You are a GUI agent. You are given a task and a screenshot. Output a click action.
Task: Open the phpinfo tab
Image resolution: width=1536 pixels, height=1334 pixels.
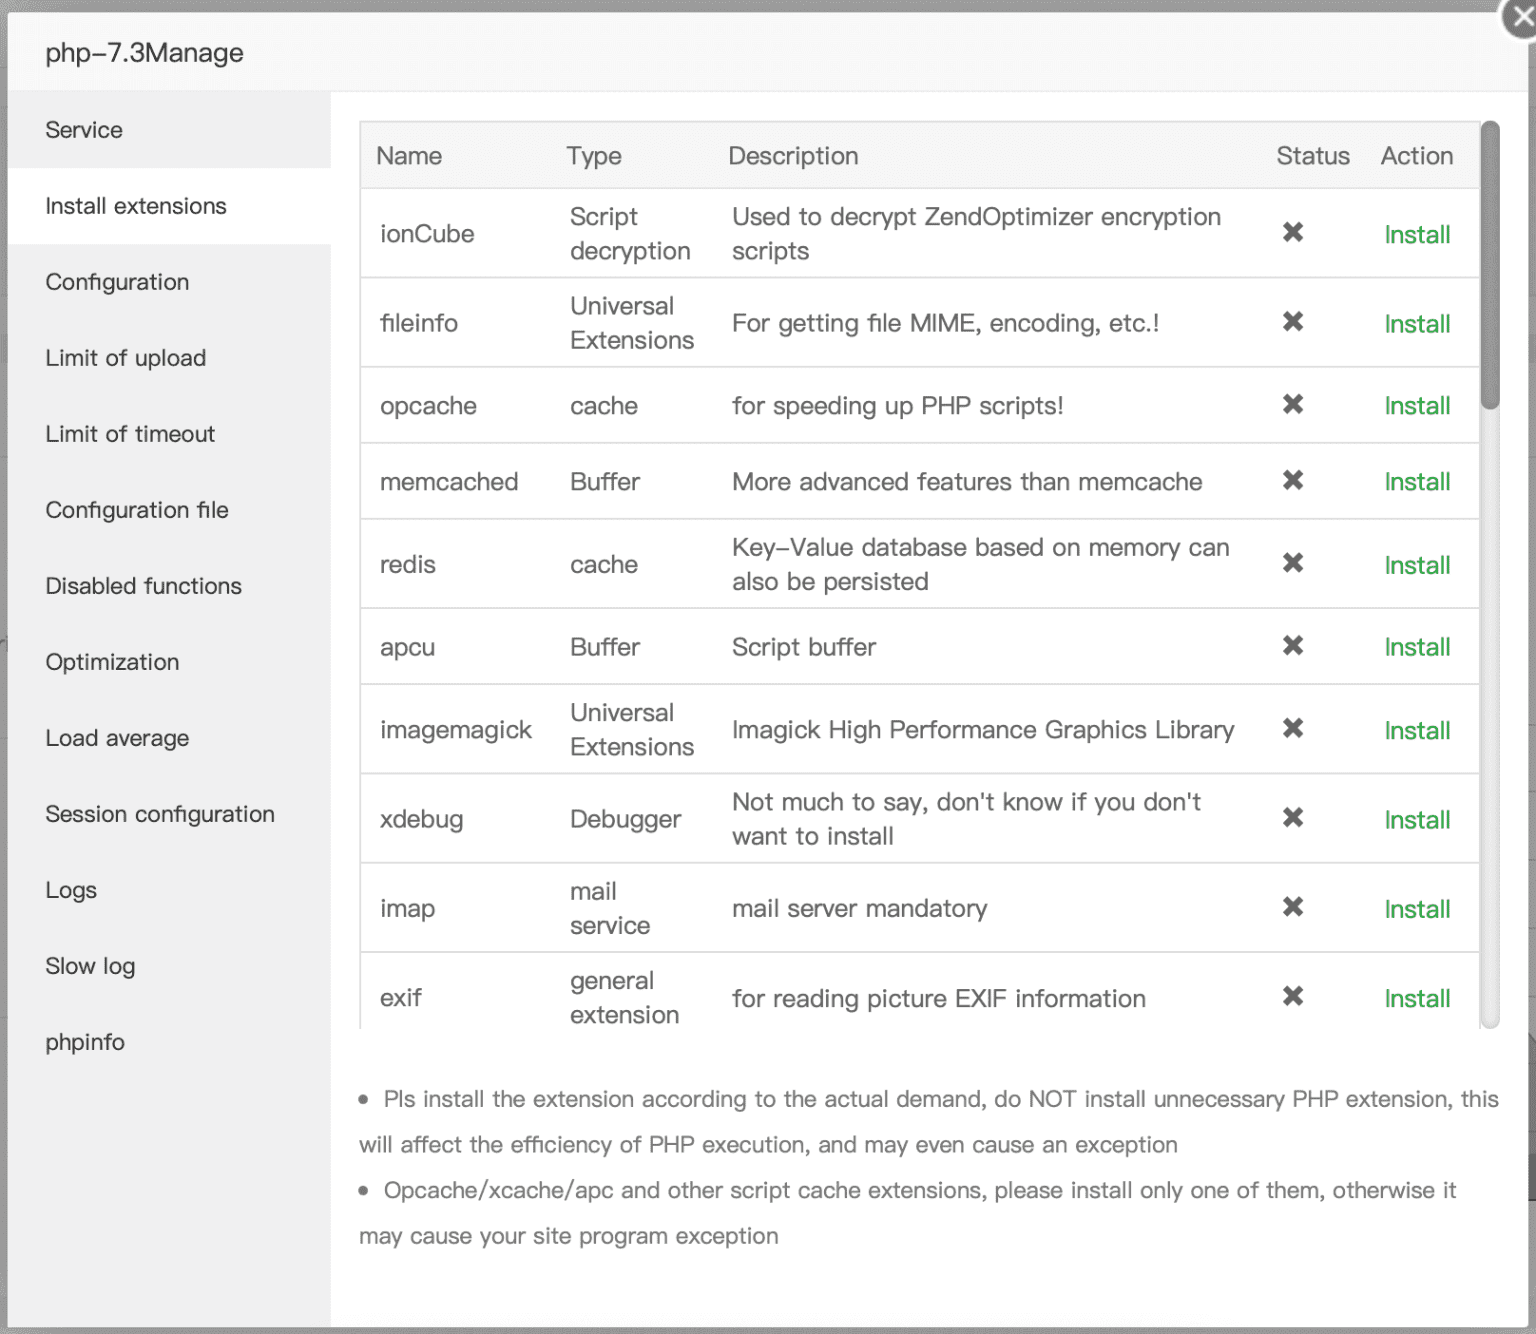[x=85, y=1042]
